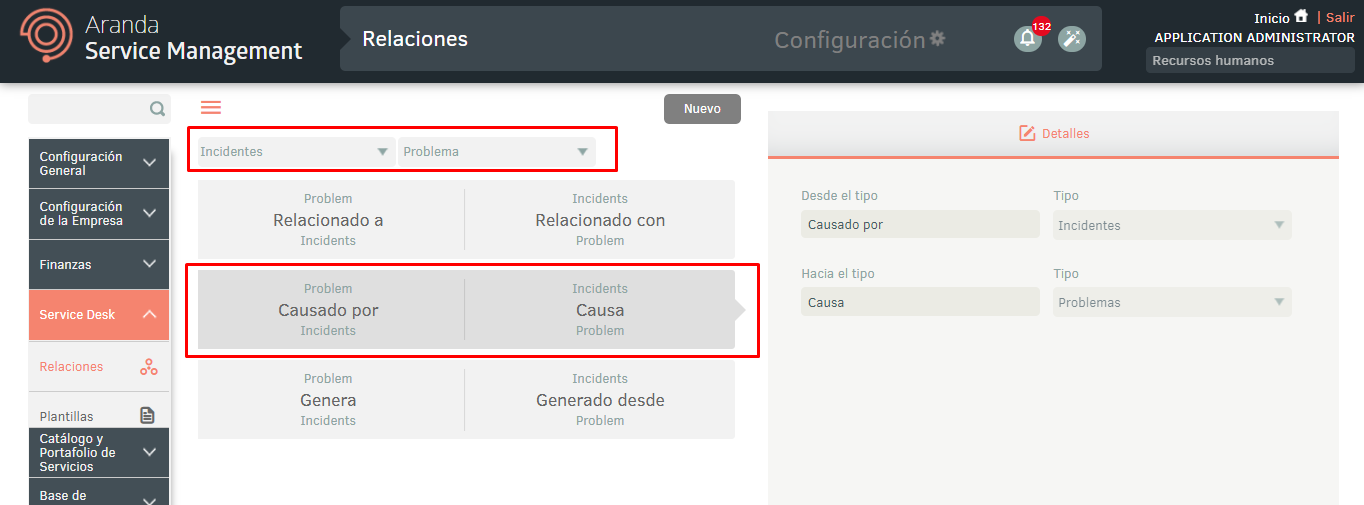1364x505 pixels.
Task: Click the Relaciones nodes icon
Action: (x=148, y=367)
